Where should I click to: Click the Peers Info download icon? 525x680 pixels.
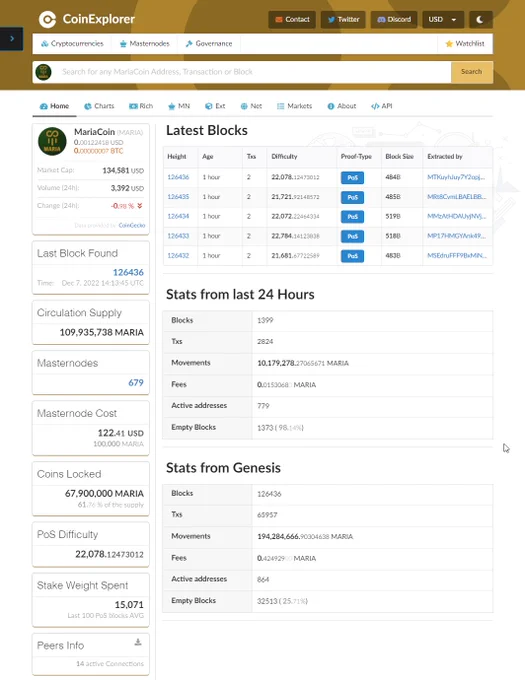[138, 642]
